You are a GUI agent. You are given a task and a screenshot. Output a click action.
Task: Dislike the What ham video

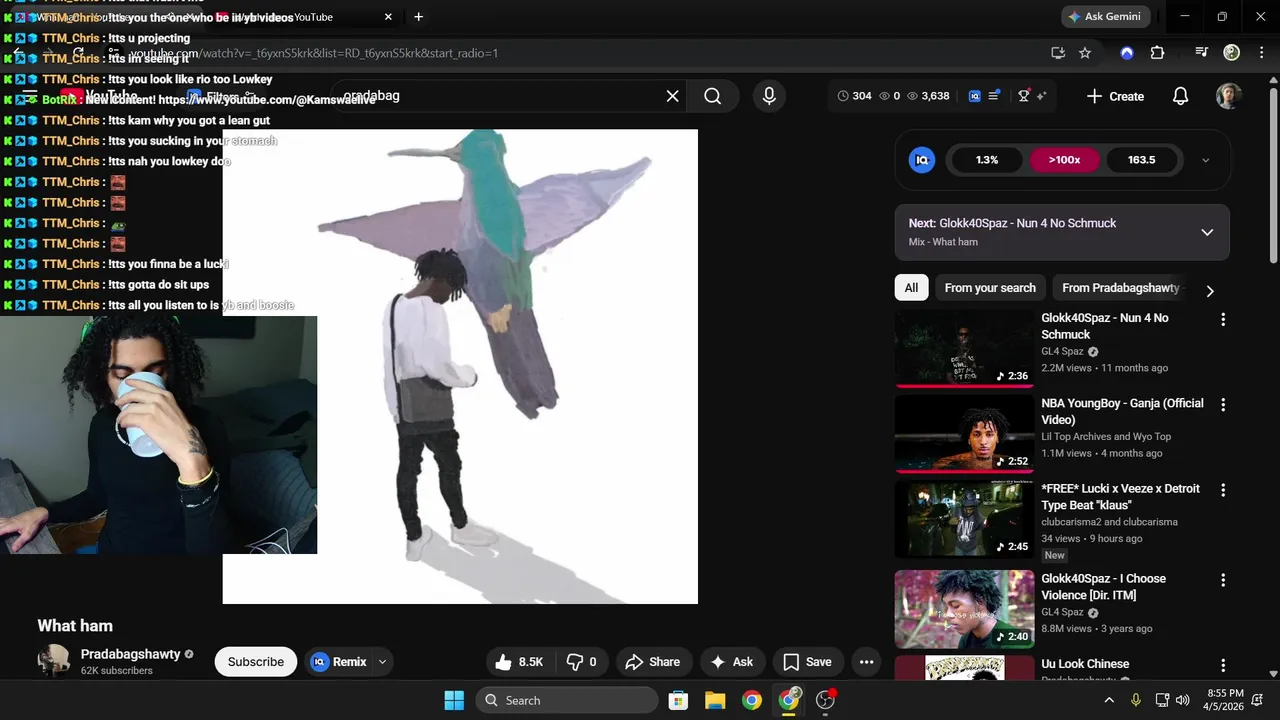point(581,662)
